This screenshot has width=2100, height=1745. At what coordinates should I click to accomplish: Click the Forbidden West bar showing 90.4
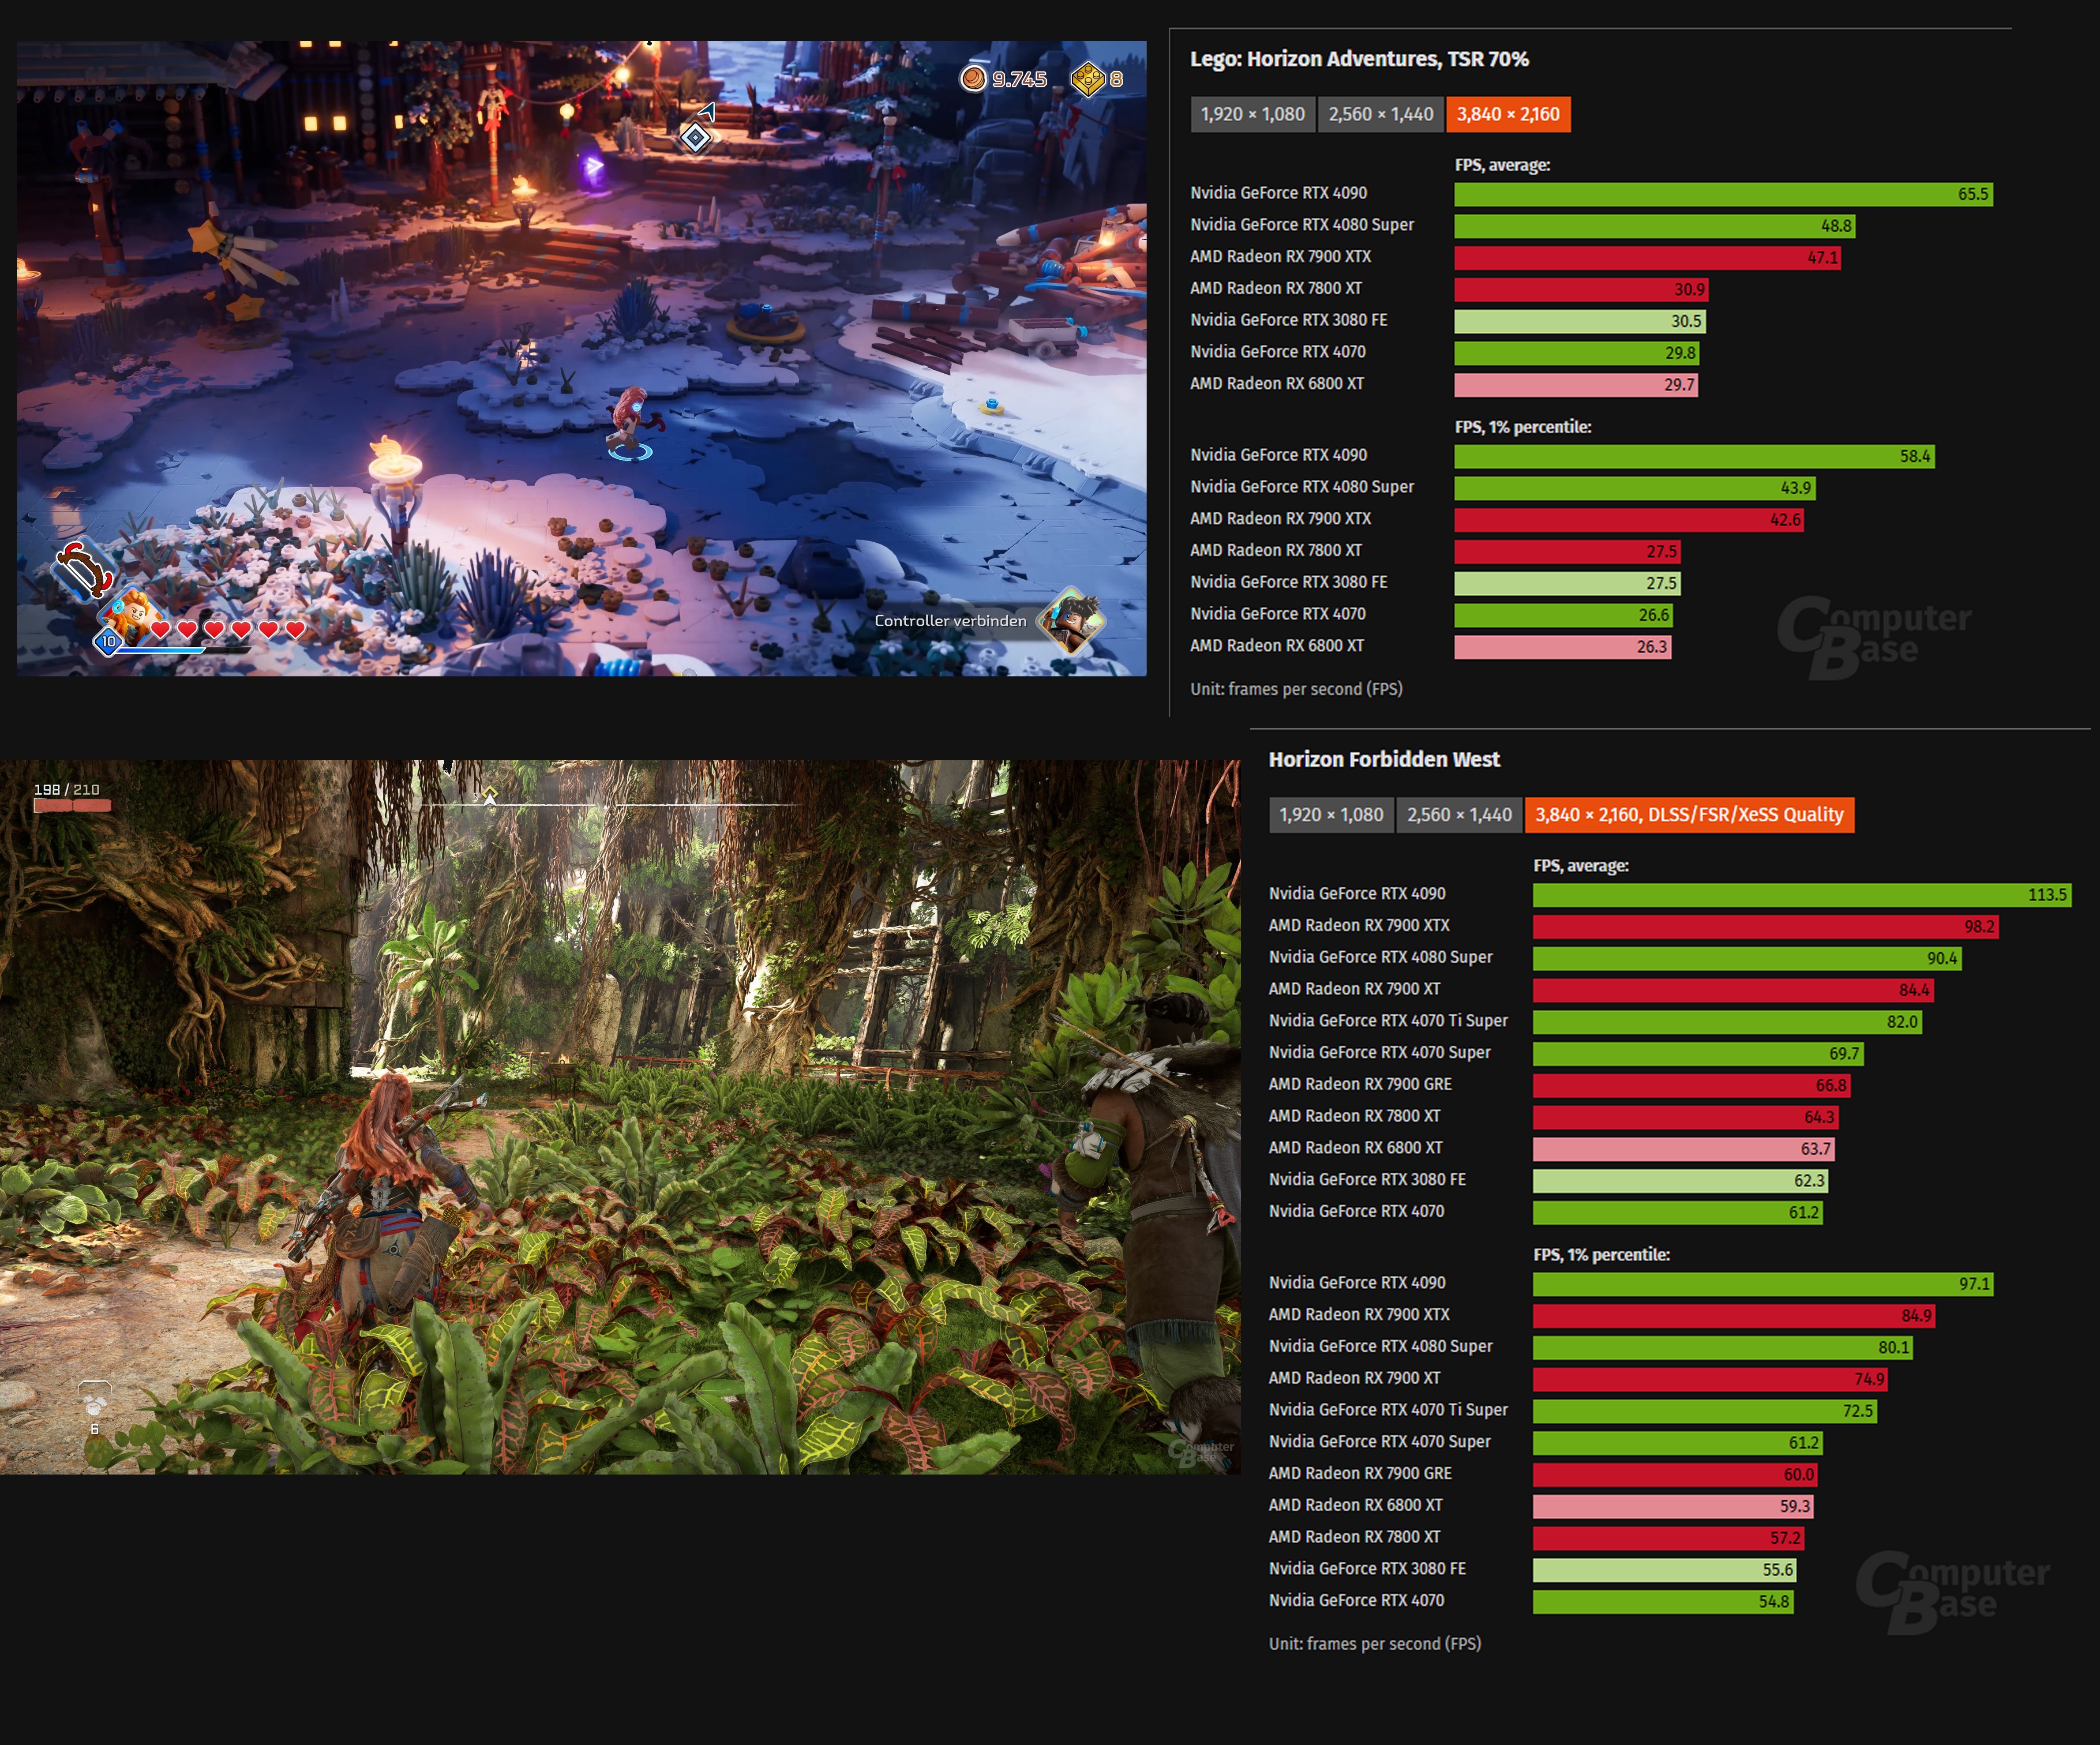[1747, 959]
